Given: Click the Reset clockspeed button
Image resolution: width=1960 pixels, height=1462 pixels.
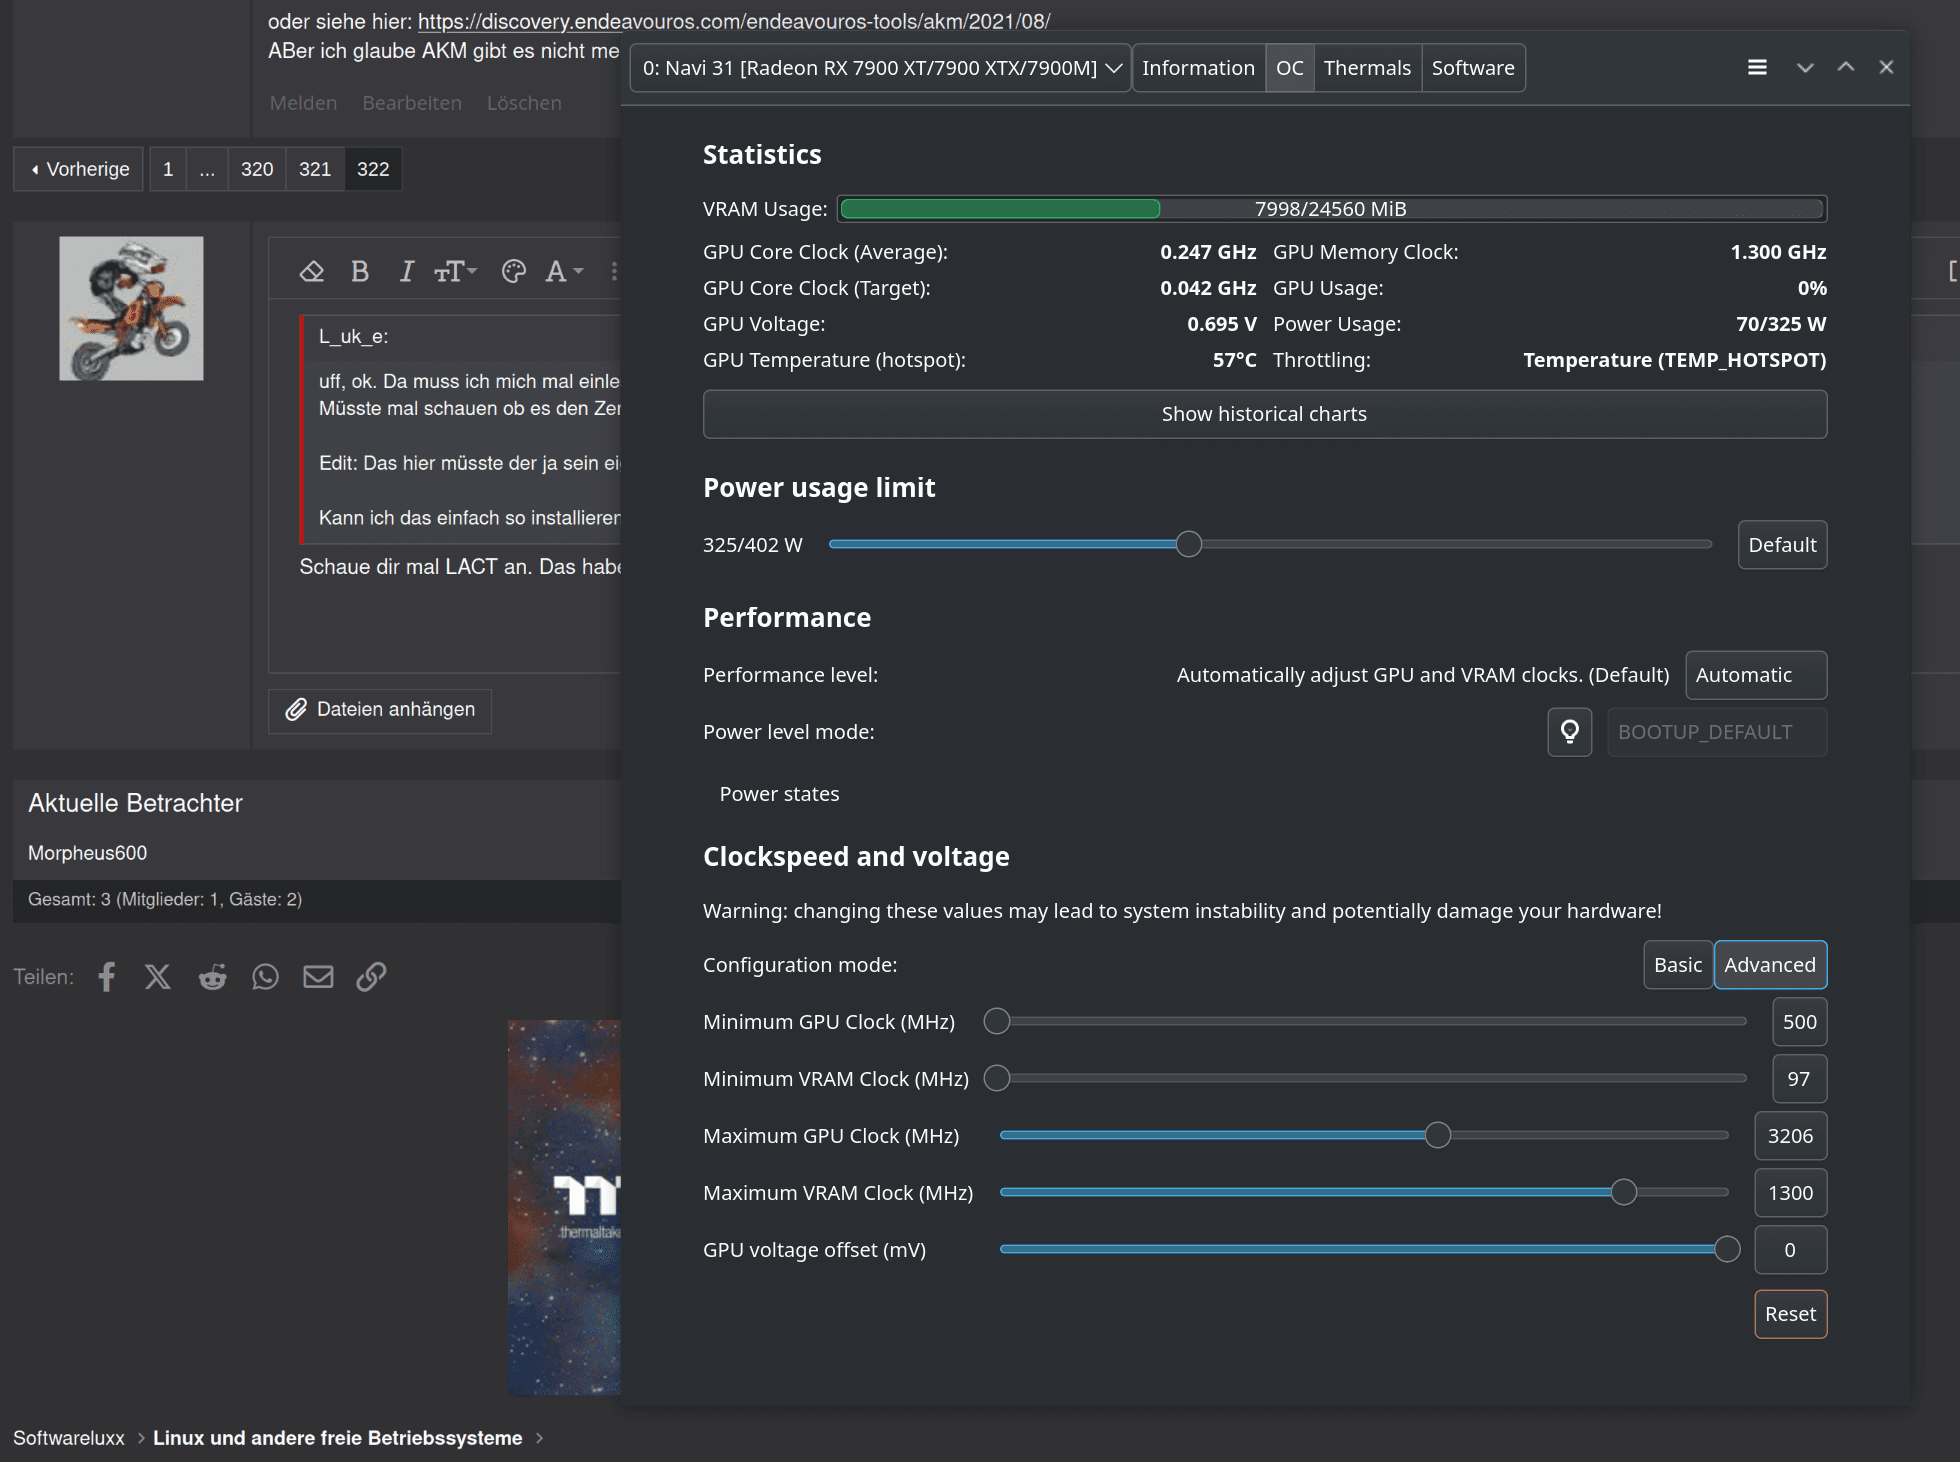Looking at the screenshot, I should coord(1789,1314).
